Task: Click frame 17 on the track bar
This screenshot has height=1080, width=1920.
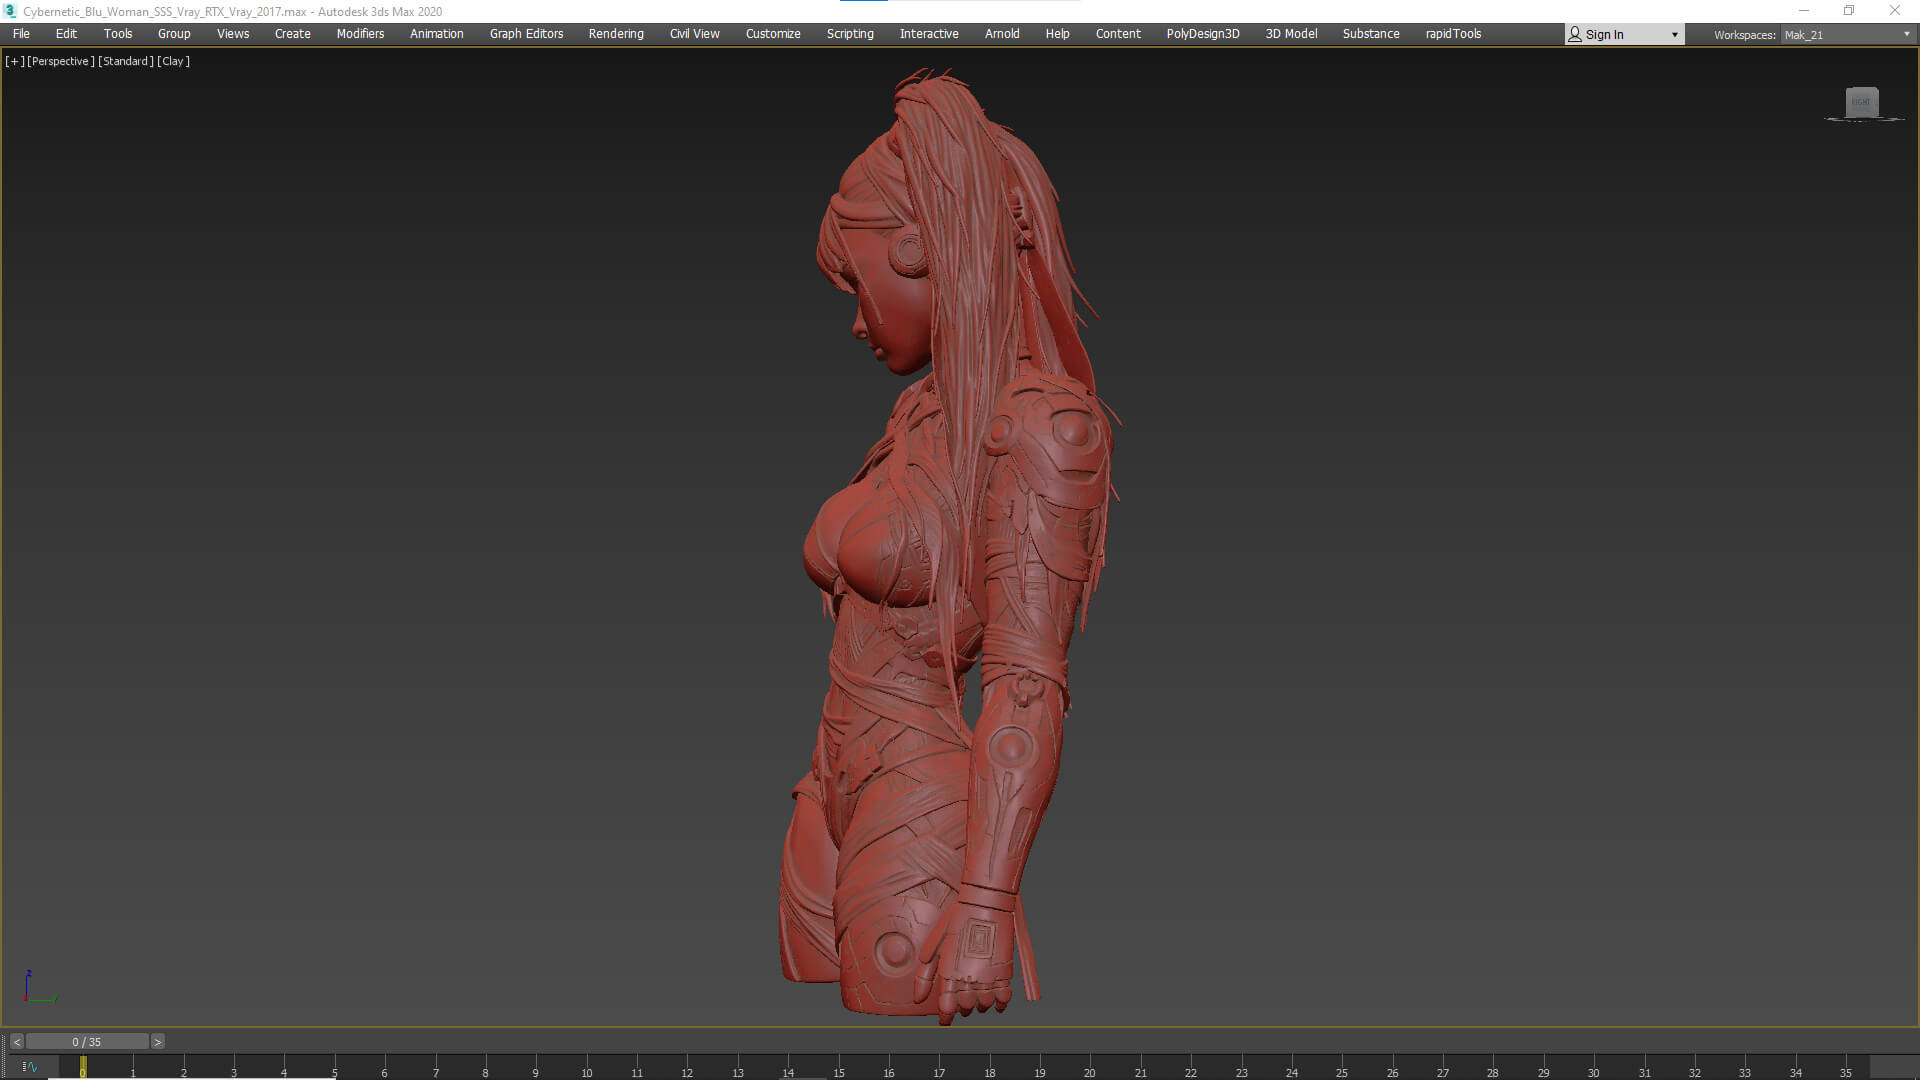Action: (939, 1072)
